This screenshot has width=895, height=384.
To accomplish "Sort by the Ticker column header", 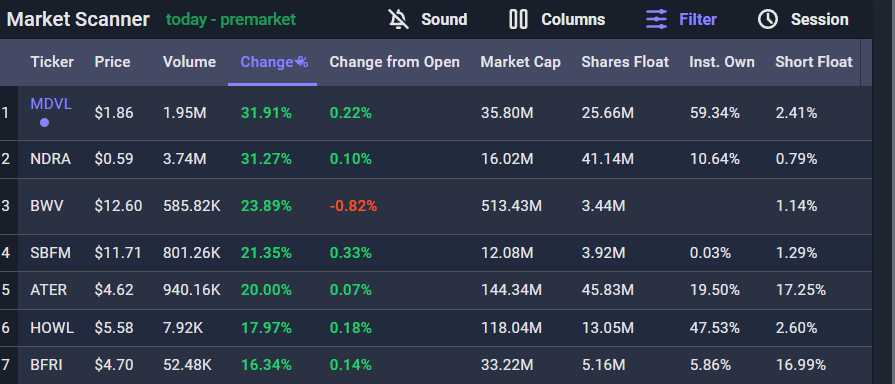I will tap(52, 62).
